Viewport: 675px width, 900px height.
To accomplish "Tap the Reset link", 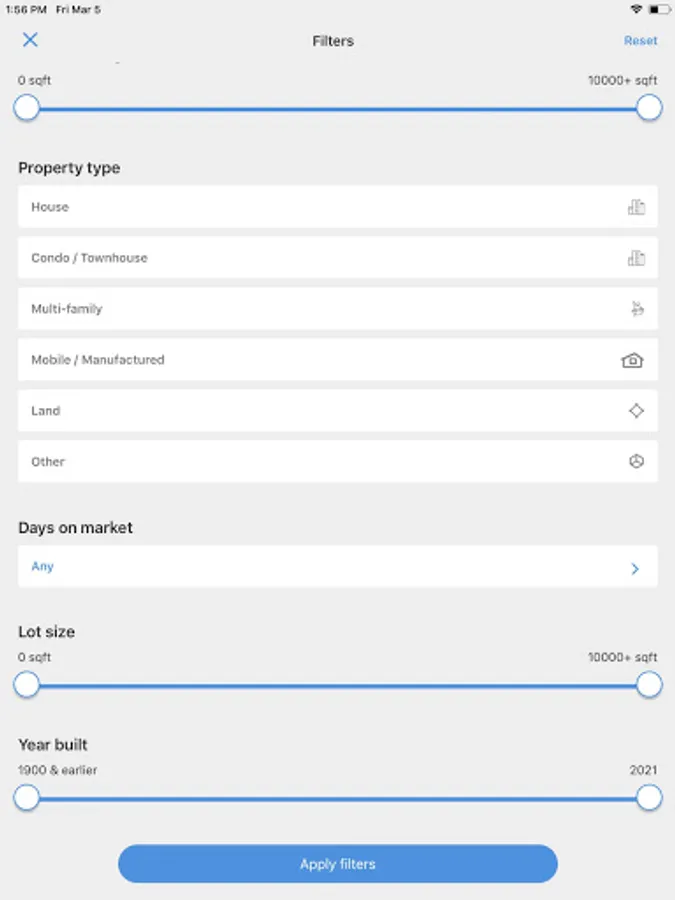I will pyautogui.click(x=640, y=41).
